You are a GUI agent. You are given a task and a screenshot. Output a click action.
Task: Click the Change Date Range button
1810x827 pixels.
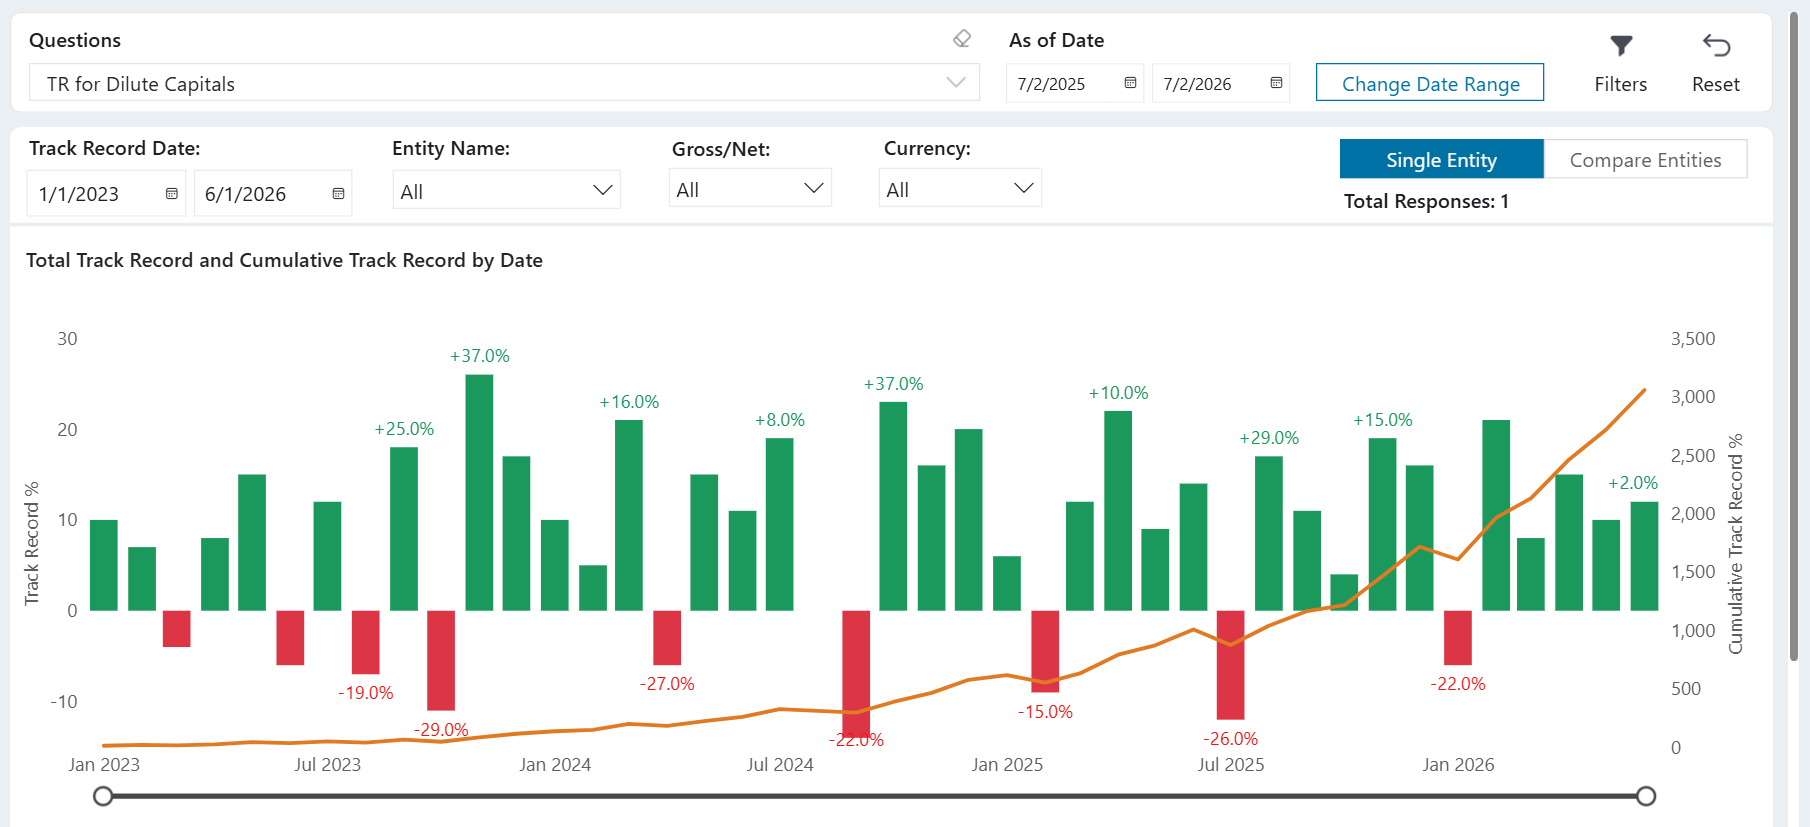[x=1430, y=83]
